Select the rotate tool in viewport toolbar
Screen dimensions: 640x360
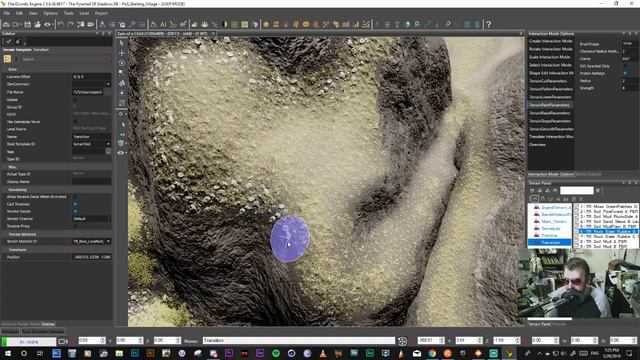tap(121, 63)
